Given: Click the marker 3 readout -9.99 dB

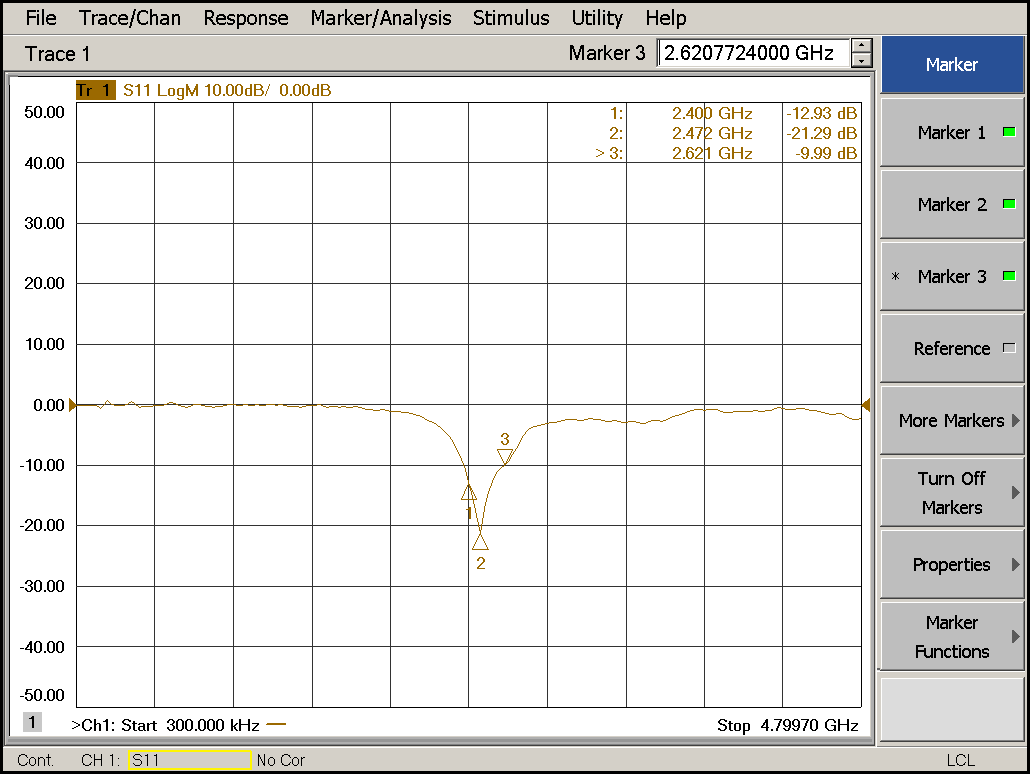Looking at the screenshot, I should [826, 153].
